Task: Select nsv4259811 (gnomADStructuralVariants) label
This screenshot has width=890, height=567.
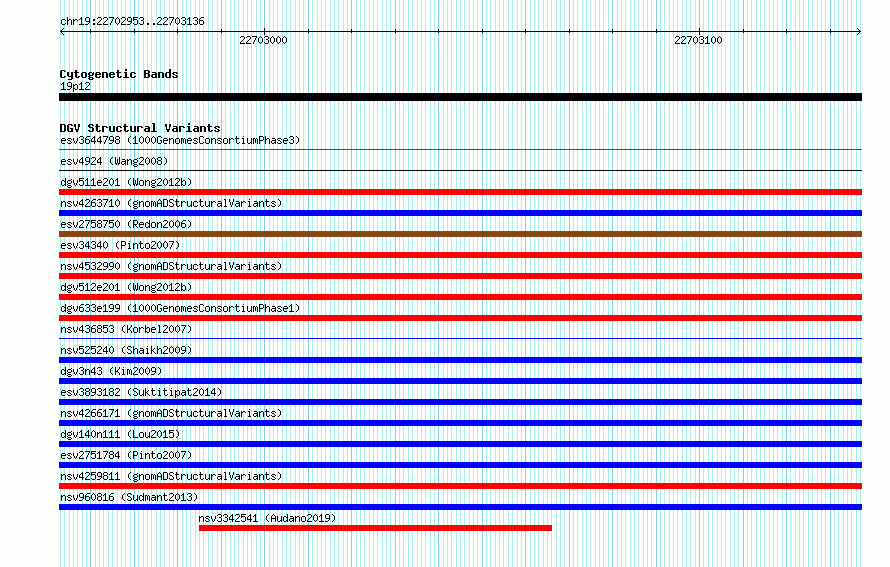Action: (171, 476)
